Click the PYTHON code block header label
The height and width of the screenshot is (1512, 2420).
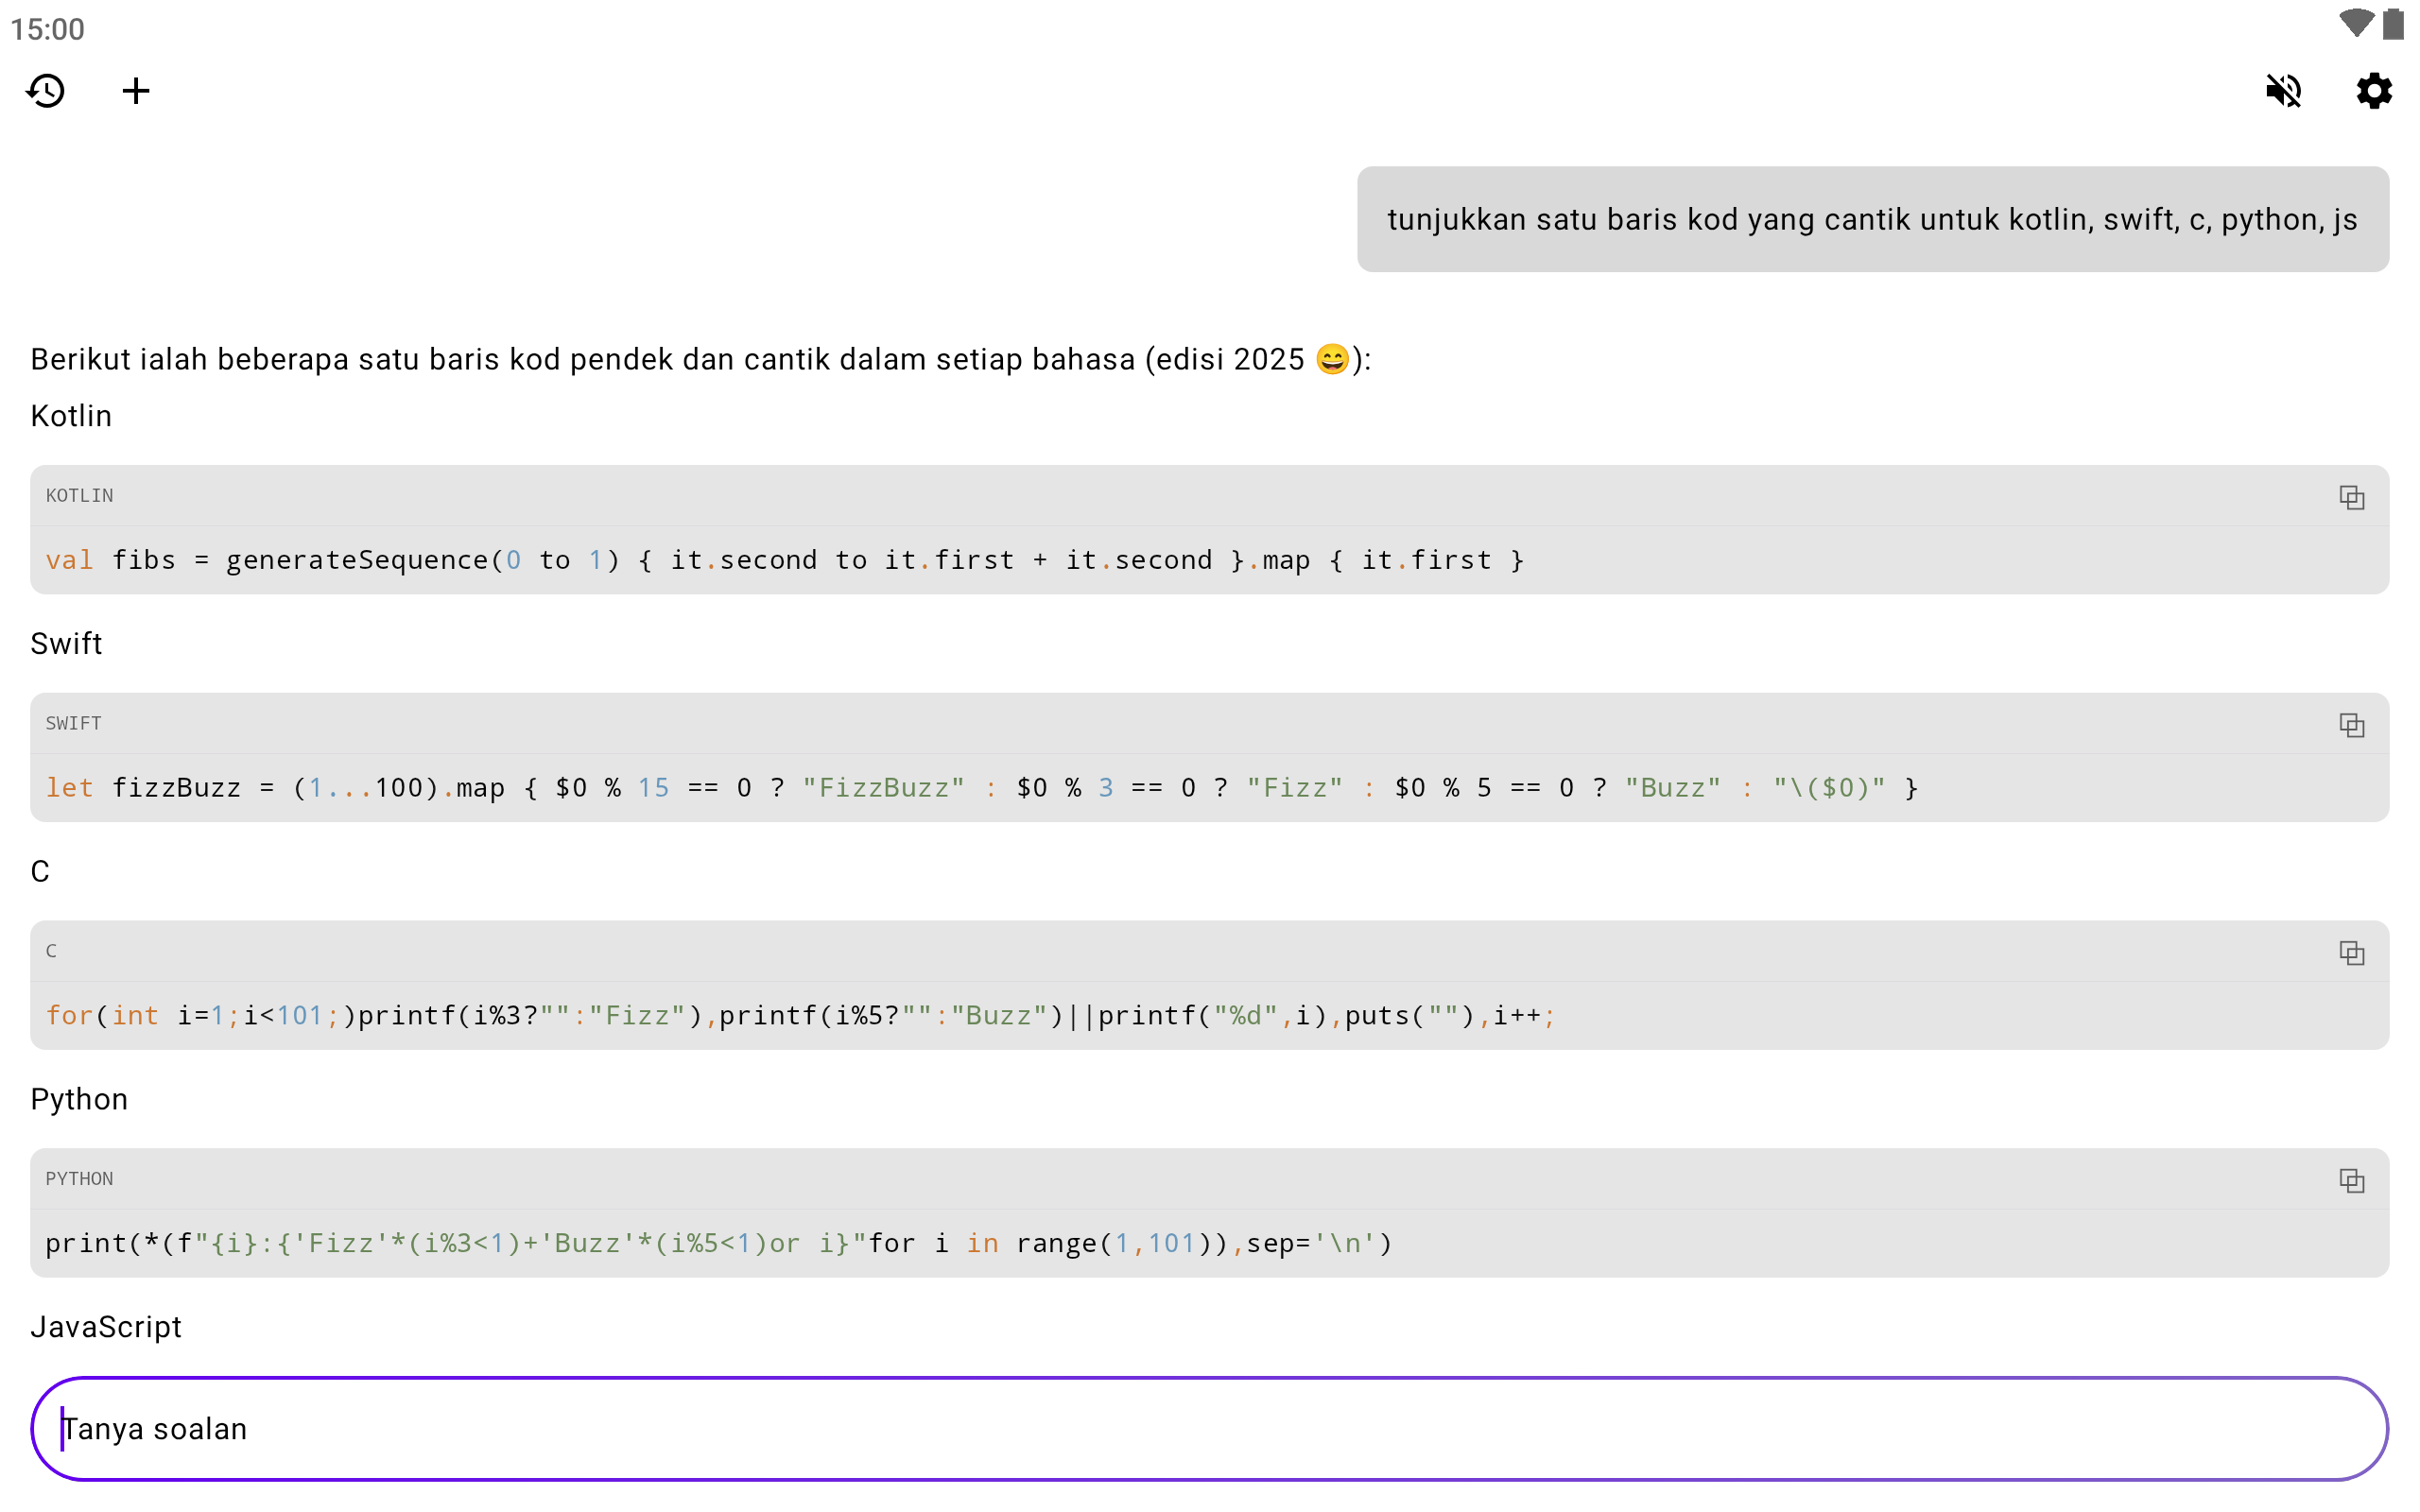coord(79,1179)
